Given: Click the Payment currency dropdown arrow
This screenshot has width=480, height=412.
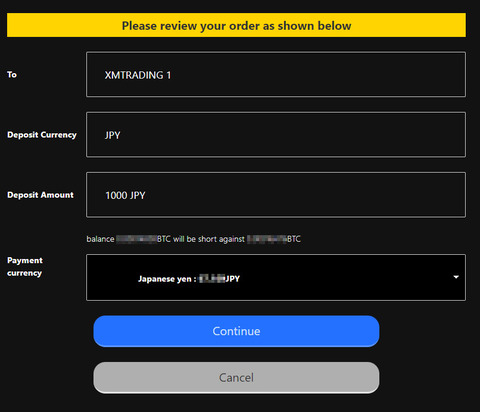Looking at the screenshot, I should 456,277.
